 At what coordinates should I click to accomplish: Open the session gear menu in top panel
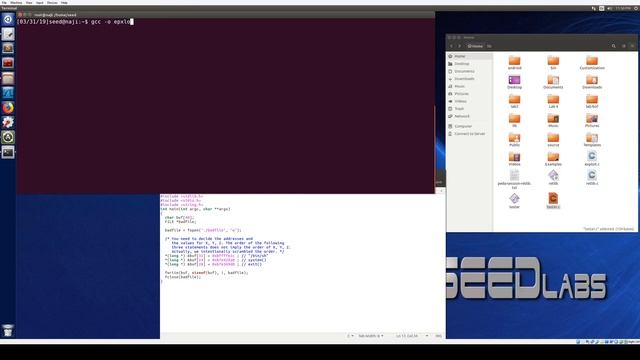(x=636, y=8)
